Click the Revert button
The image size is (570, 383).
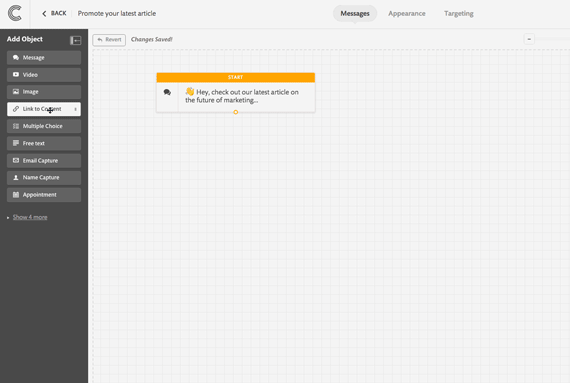[109, 40]
